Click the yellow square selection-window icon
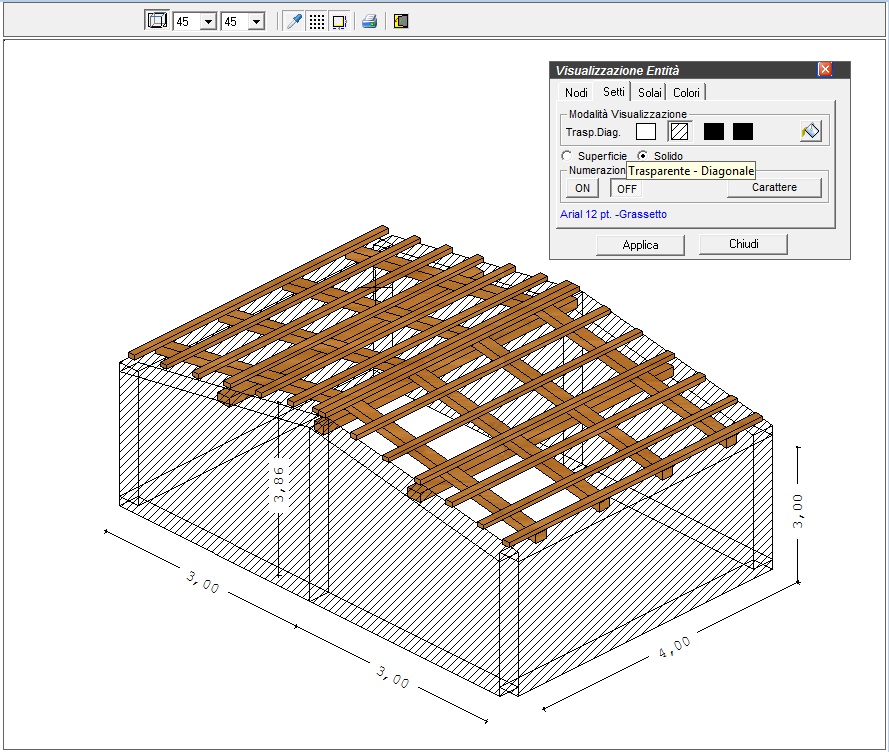Image resolution: width=889 pixels, height=752 pixels. [x=339, y=22]
